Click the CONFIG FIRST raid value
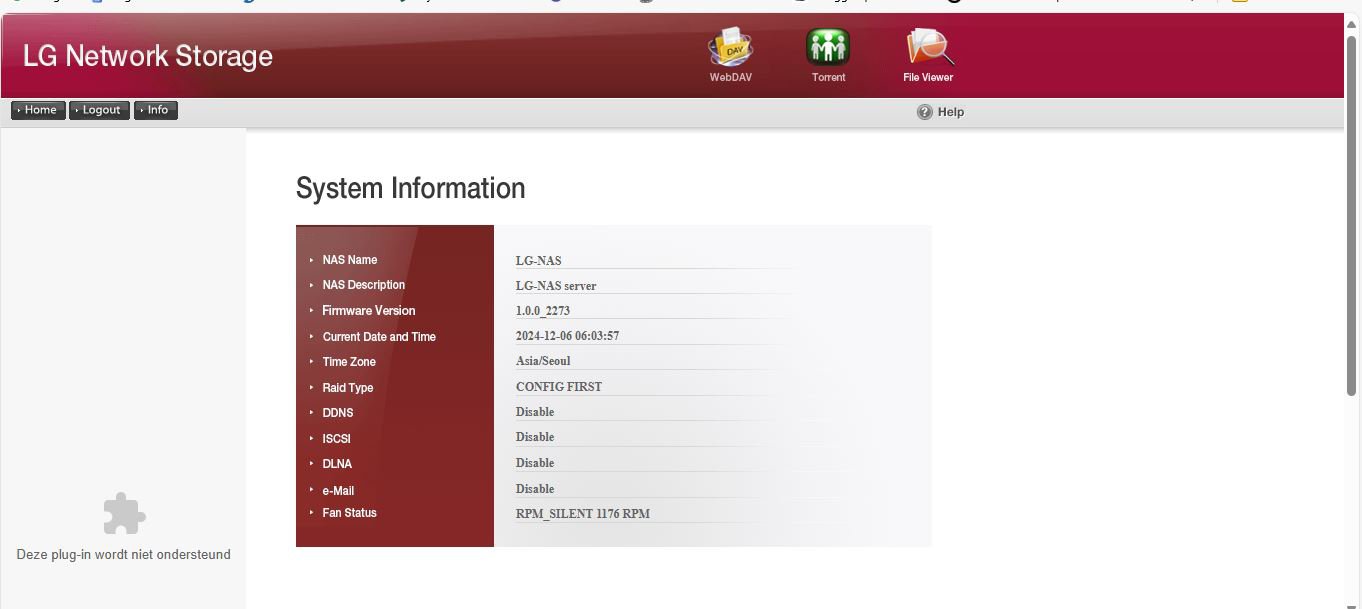1362x609 pixels. pyautogui.click(x=559, y=387)
